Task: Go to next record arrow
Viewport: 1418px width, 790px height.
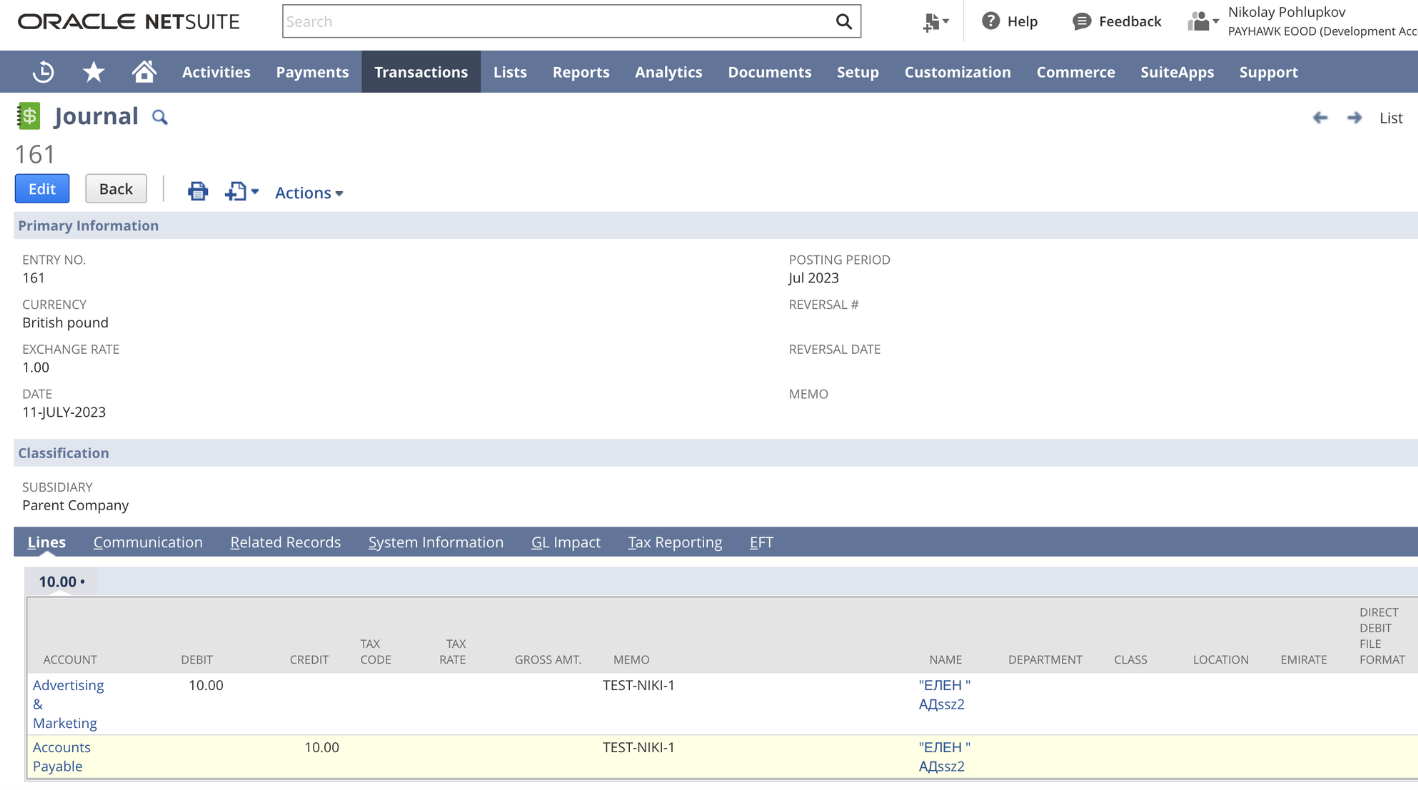Action: pyautogui.click(x=1354, y=118)
